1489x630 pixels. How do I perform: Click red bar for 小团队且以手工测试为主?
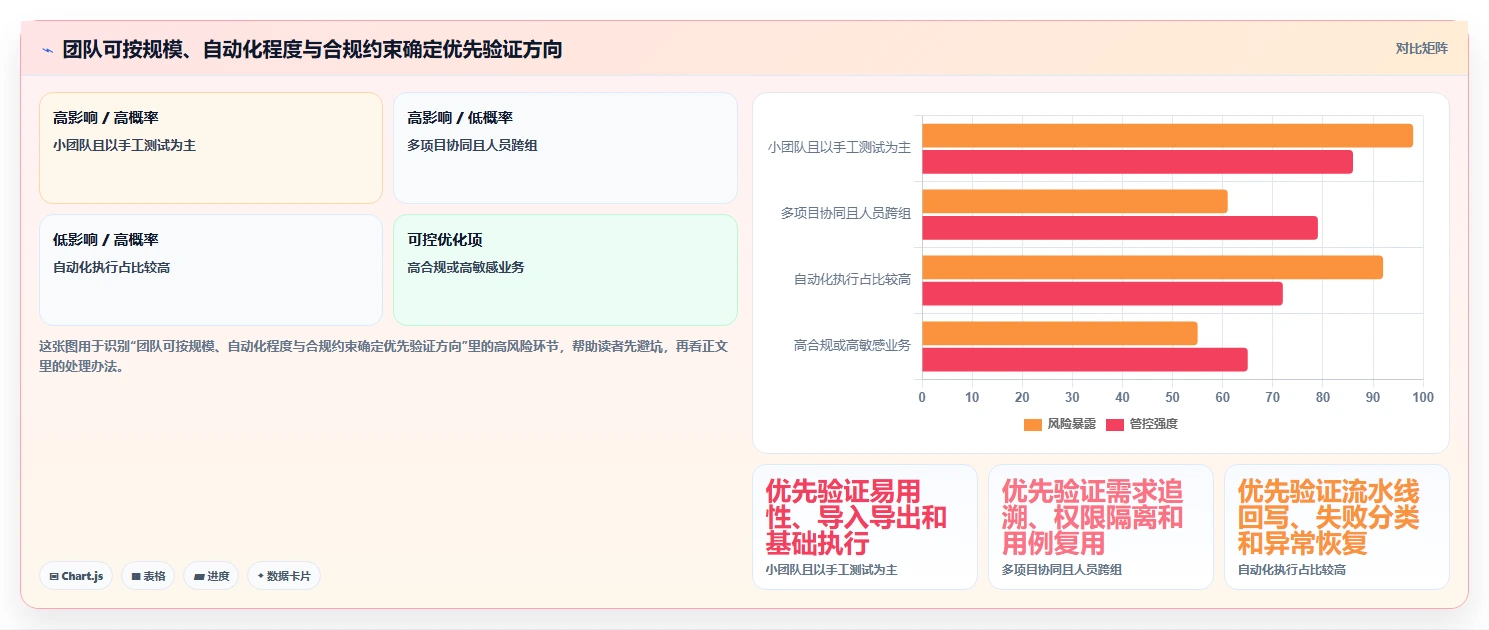tap(1137, 161)
